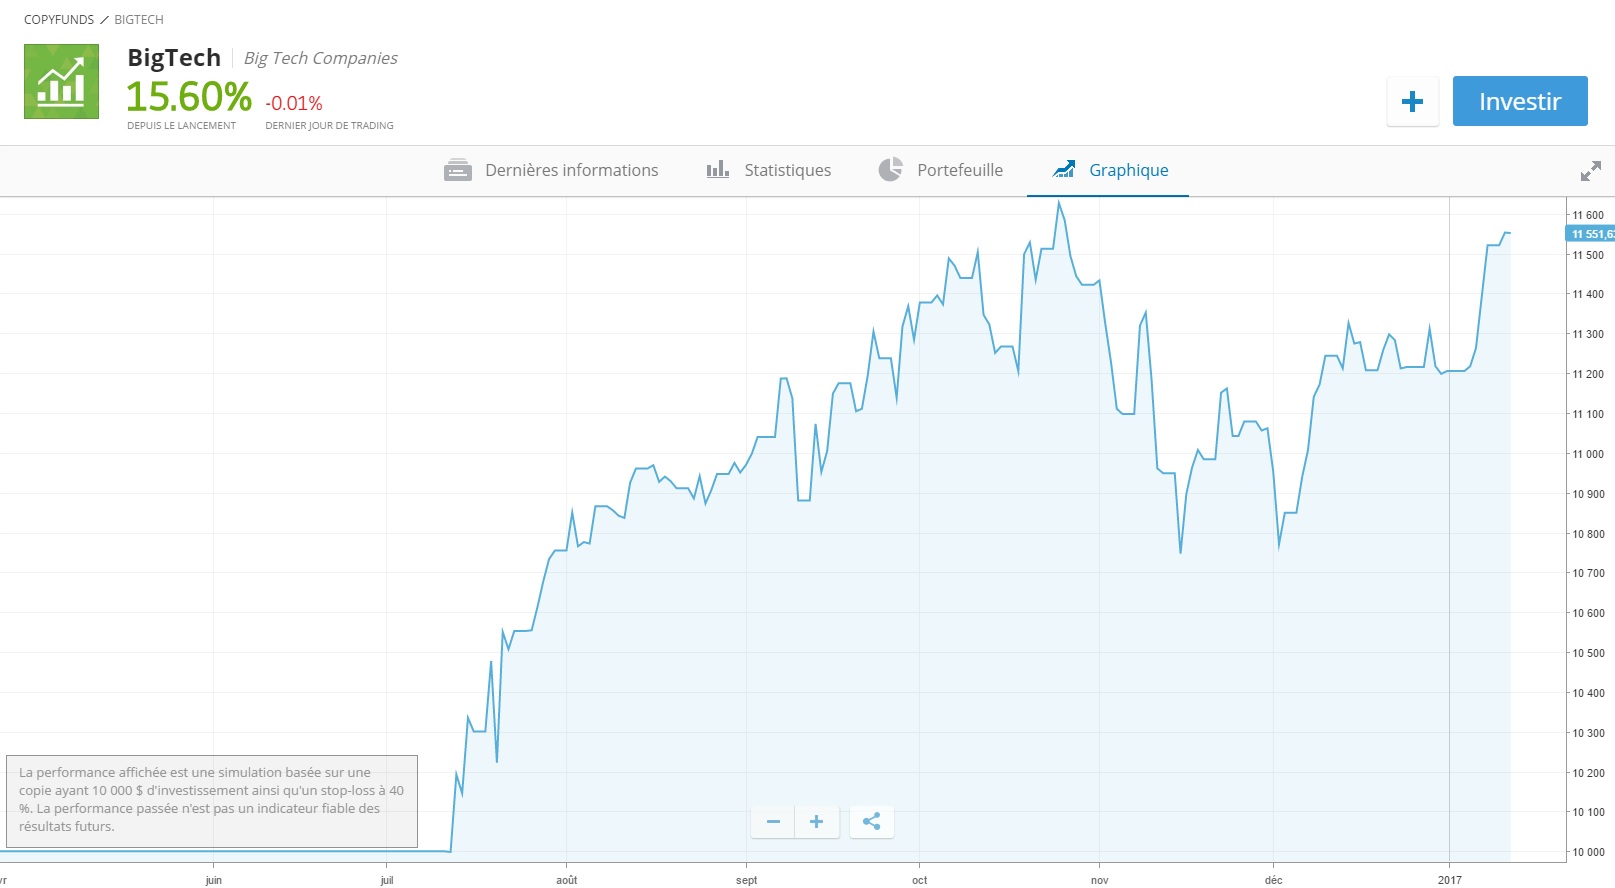This screenshot has width=1615, height=888.
Task: Click the 11 551 current value price label
Action: pos(1590,234)
